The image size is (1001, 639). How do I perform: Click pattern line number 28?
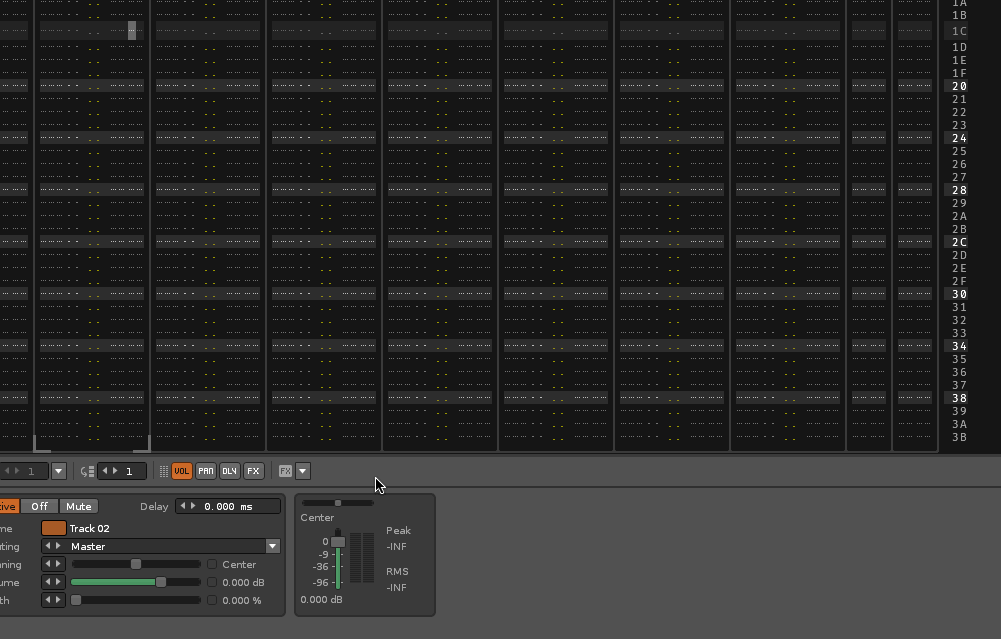tap(960, 190)
